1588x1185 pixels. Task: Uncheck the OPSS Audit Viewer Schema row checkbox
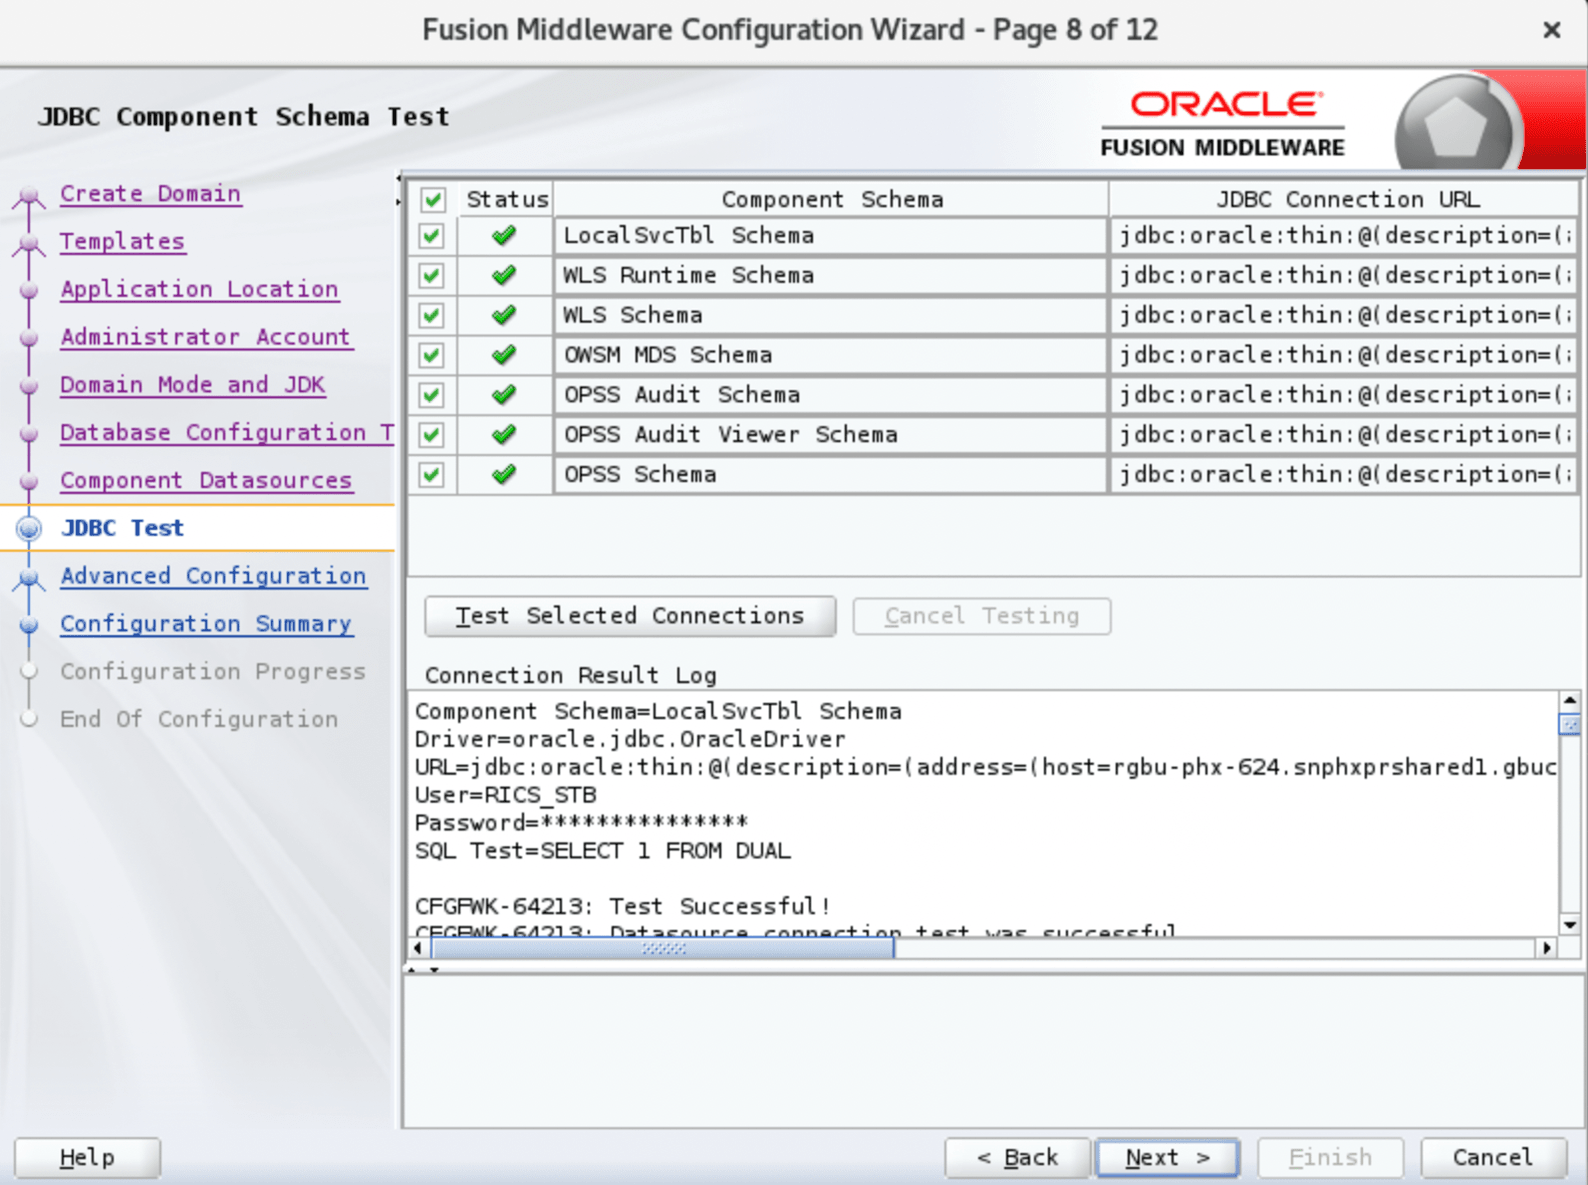coord(432,435)
